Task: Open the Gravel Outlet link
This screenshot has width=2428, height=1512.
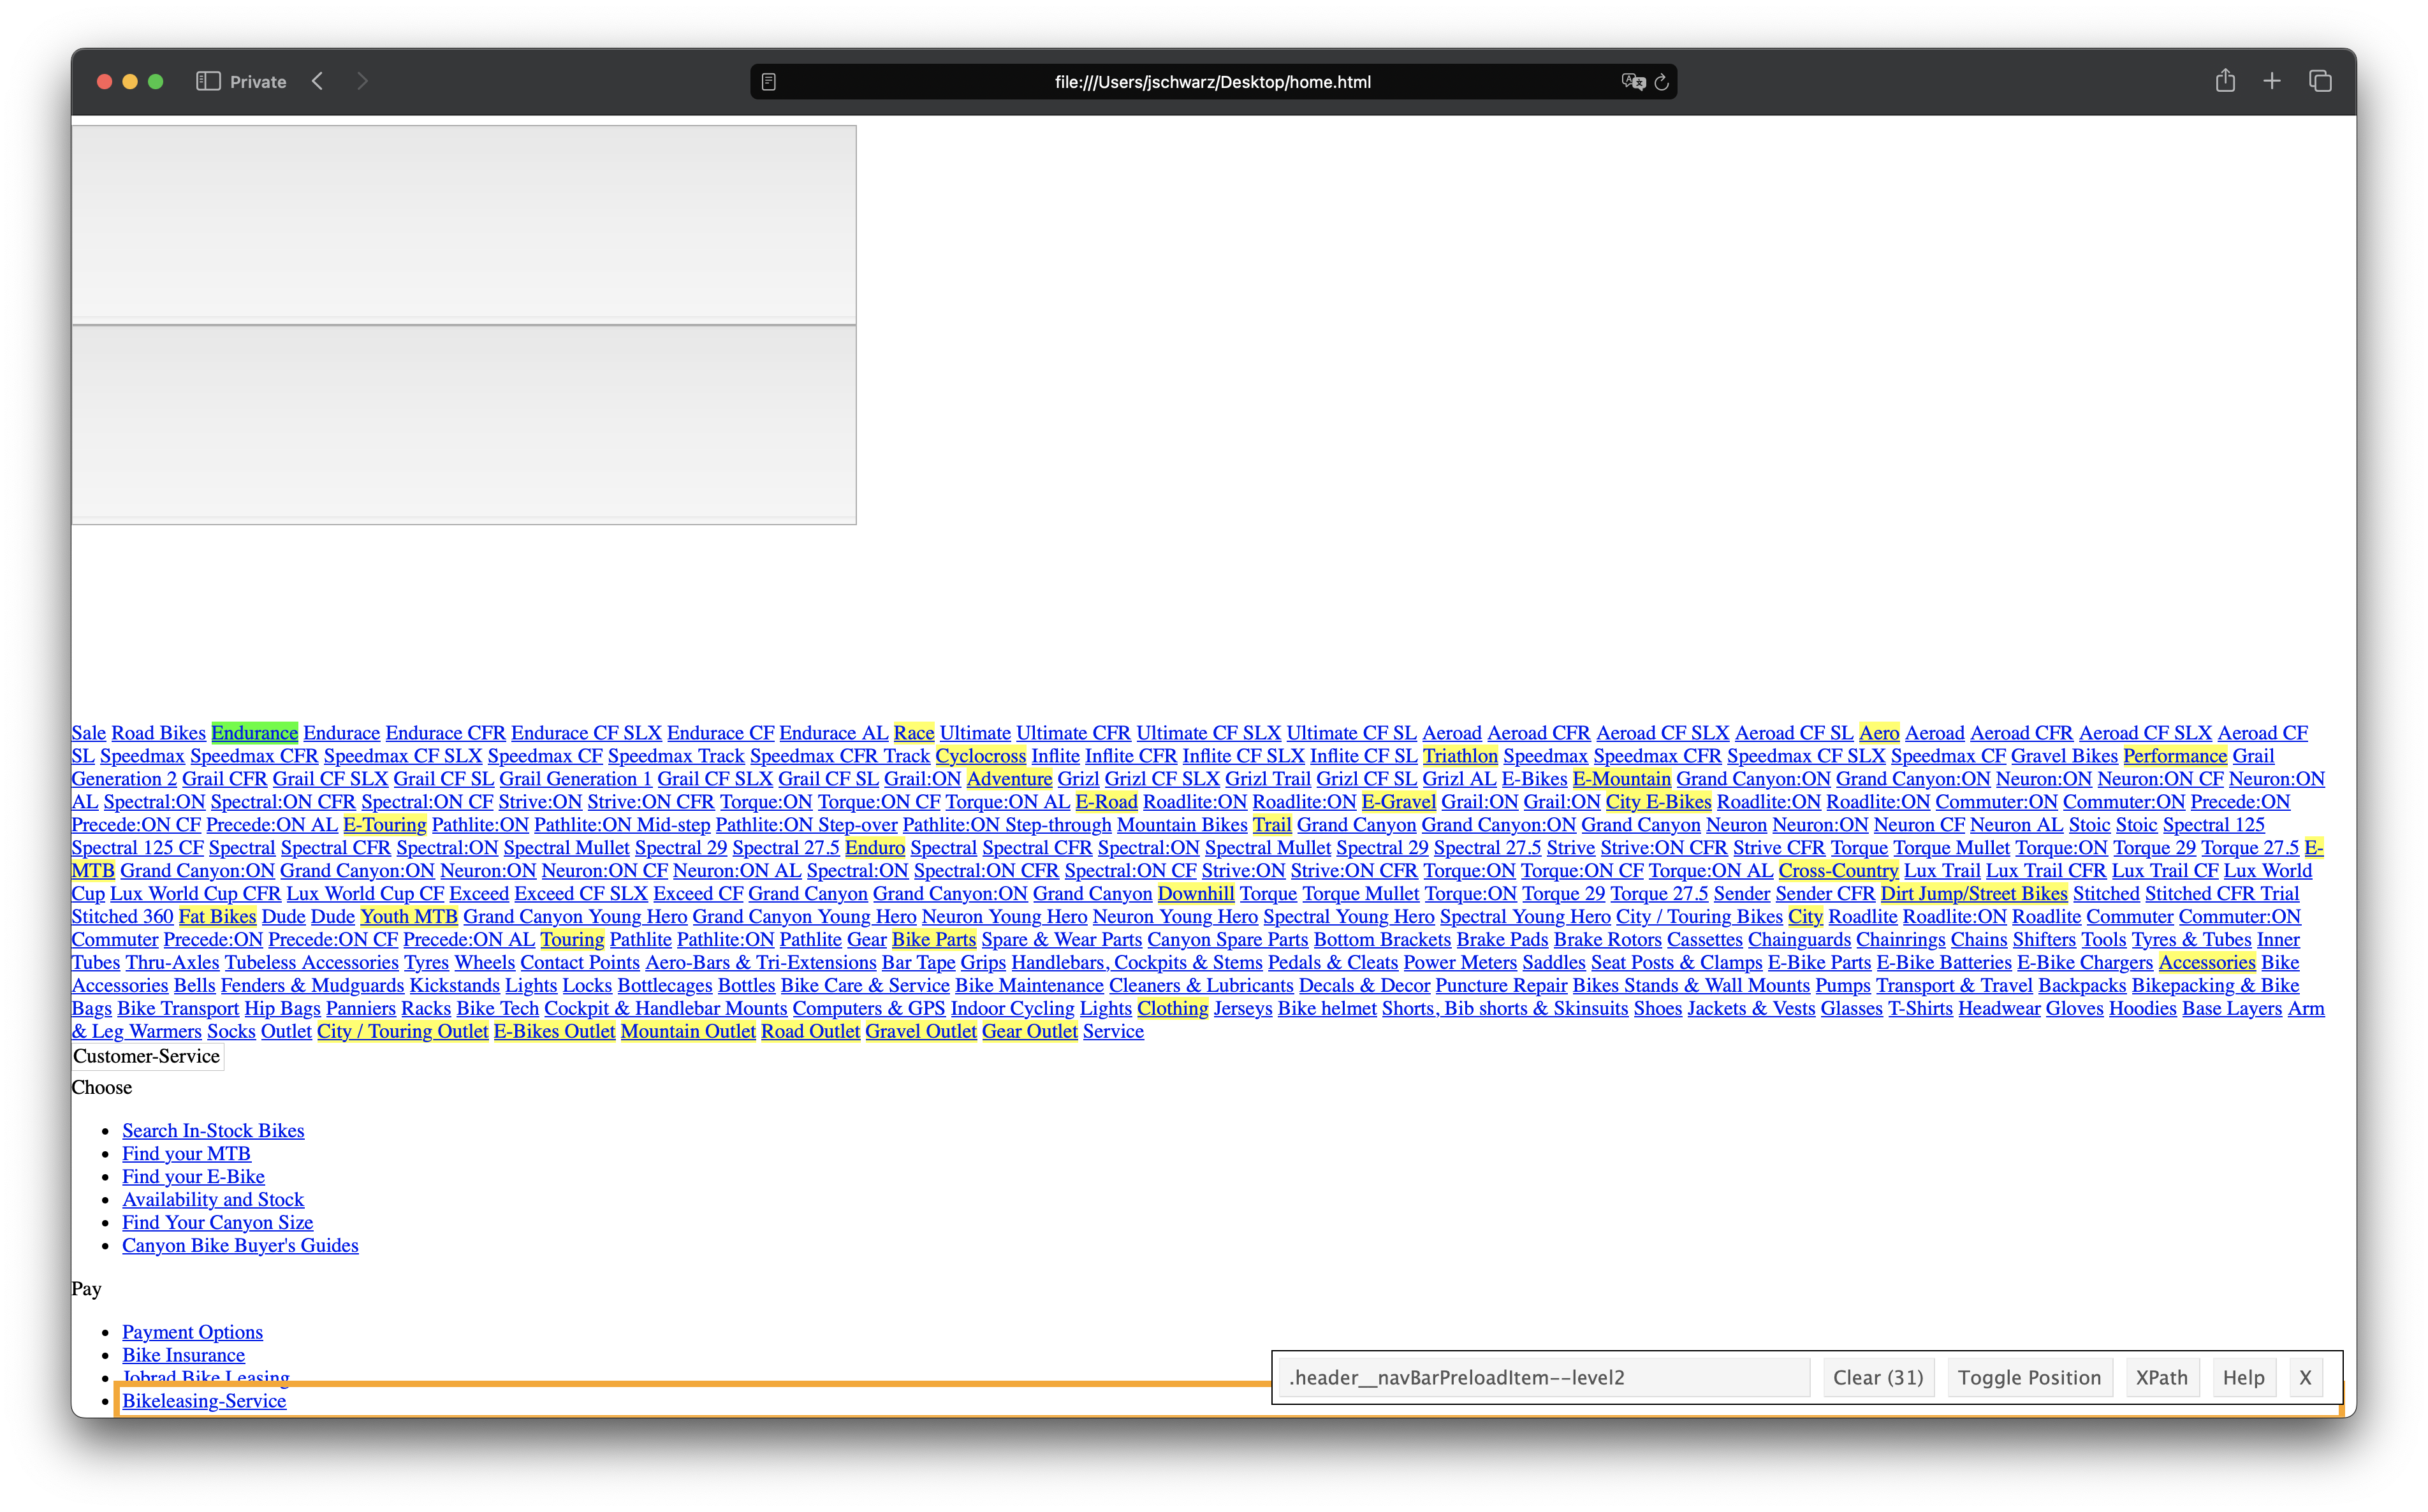Action: (920, 1032)
